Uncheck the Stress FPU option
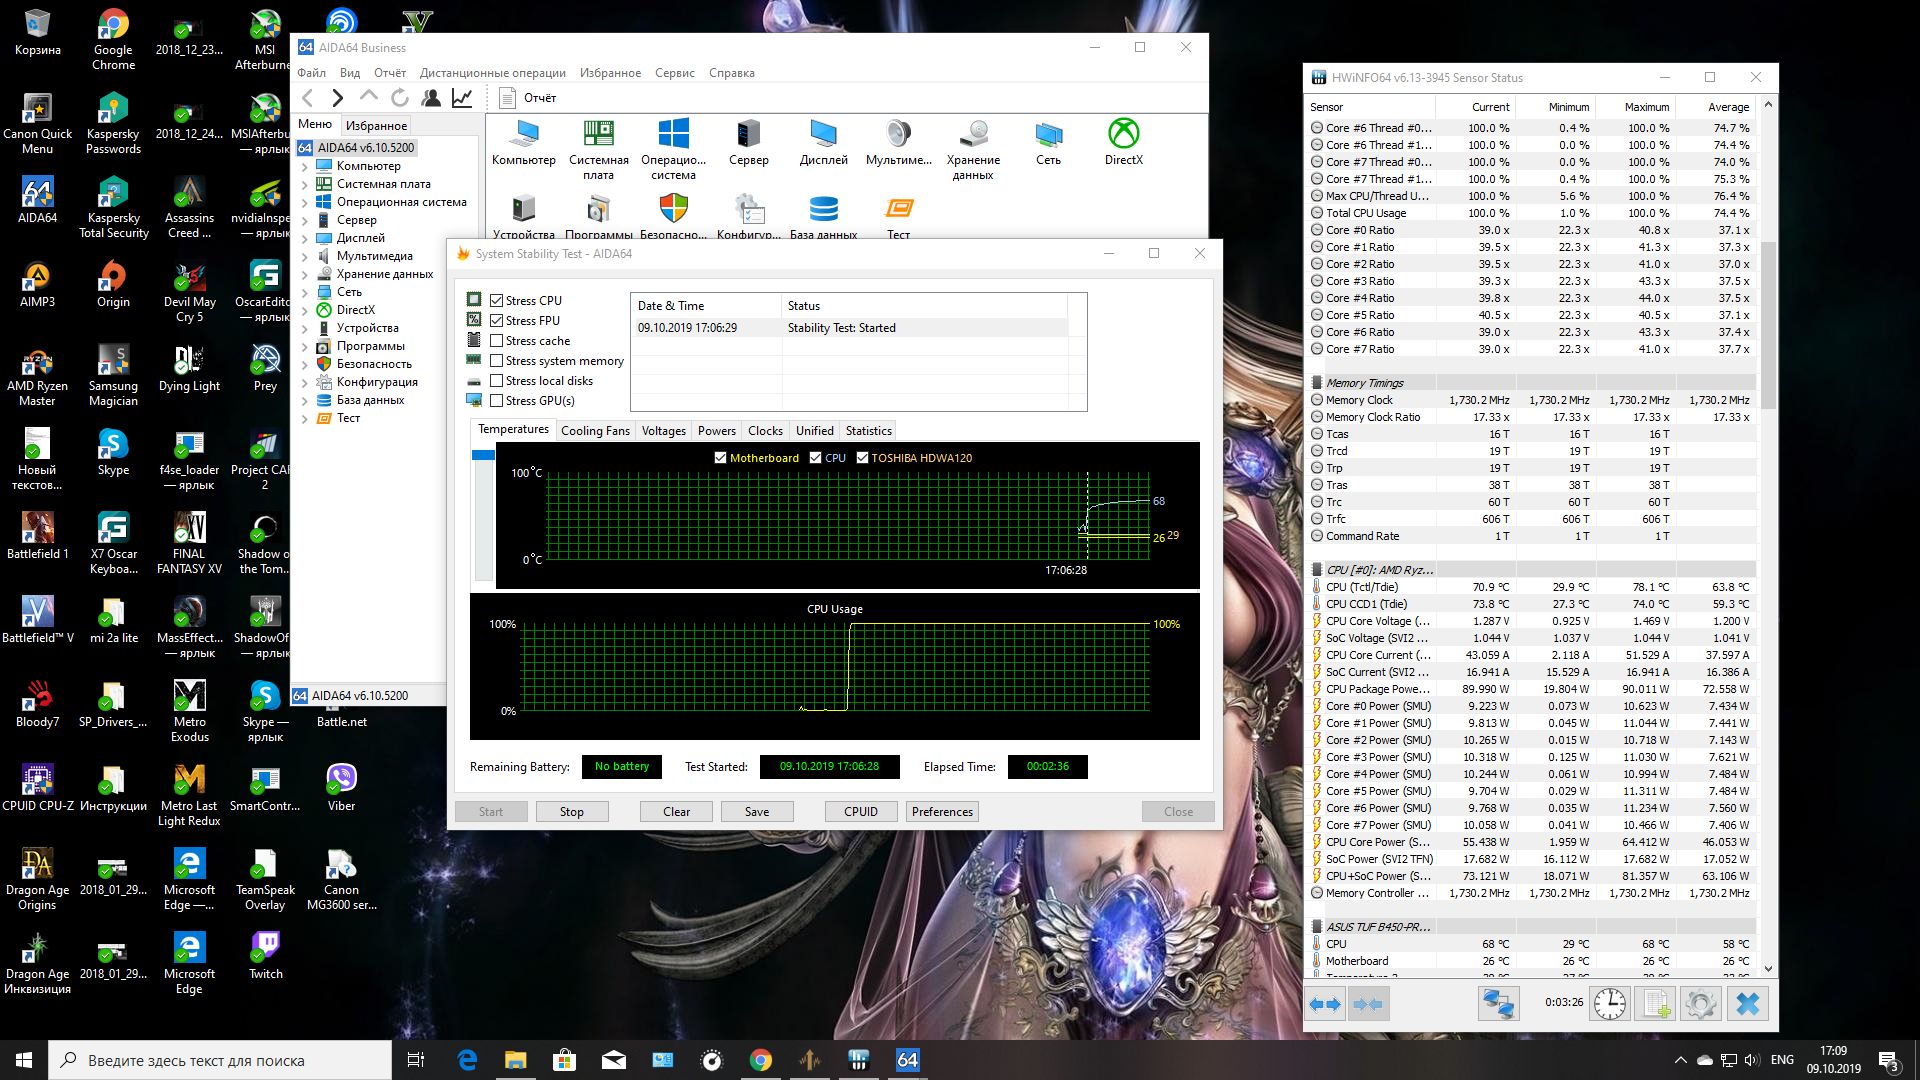Screen dimensions: 1920x1080 point(496,321)
